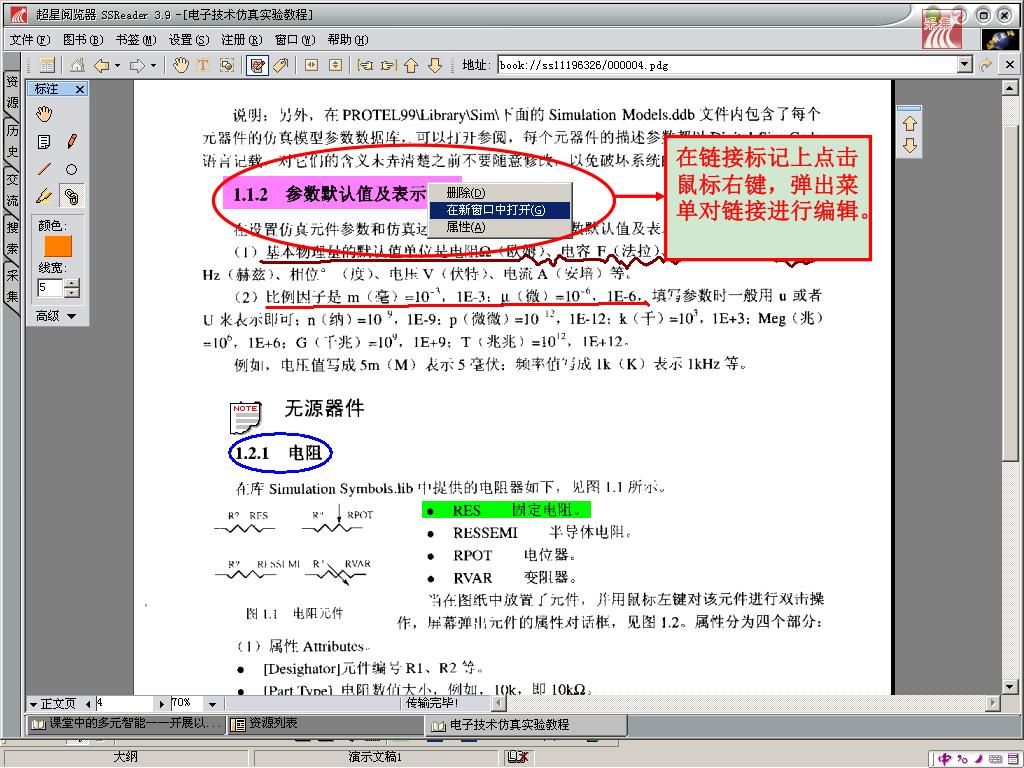Click floating page-up arrow beside page
Viewport: 1024px width, 768px height.
point(910,123)
